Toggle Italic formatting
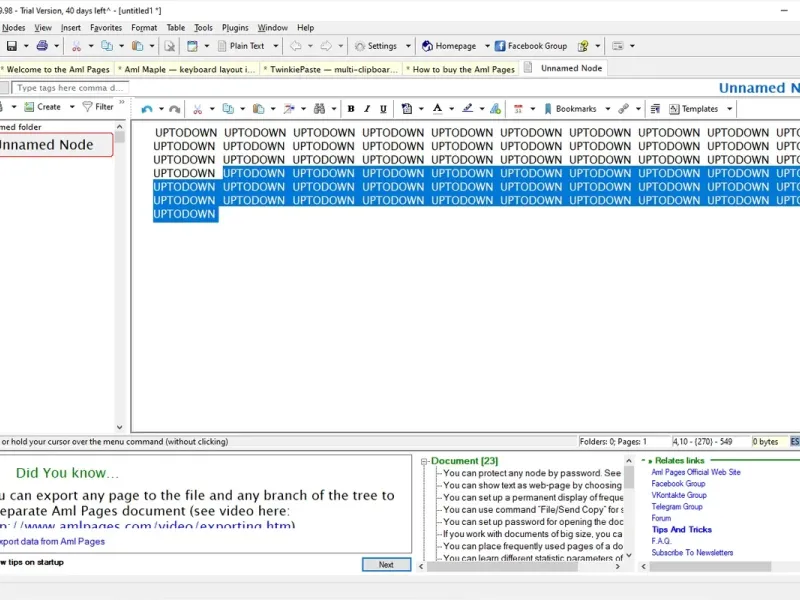Image resolution: width=800 pixels, height=600 pixels. tap(367, 109)
